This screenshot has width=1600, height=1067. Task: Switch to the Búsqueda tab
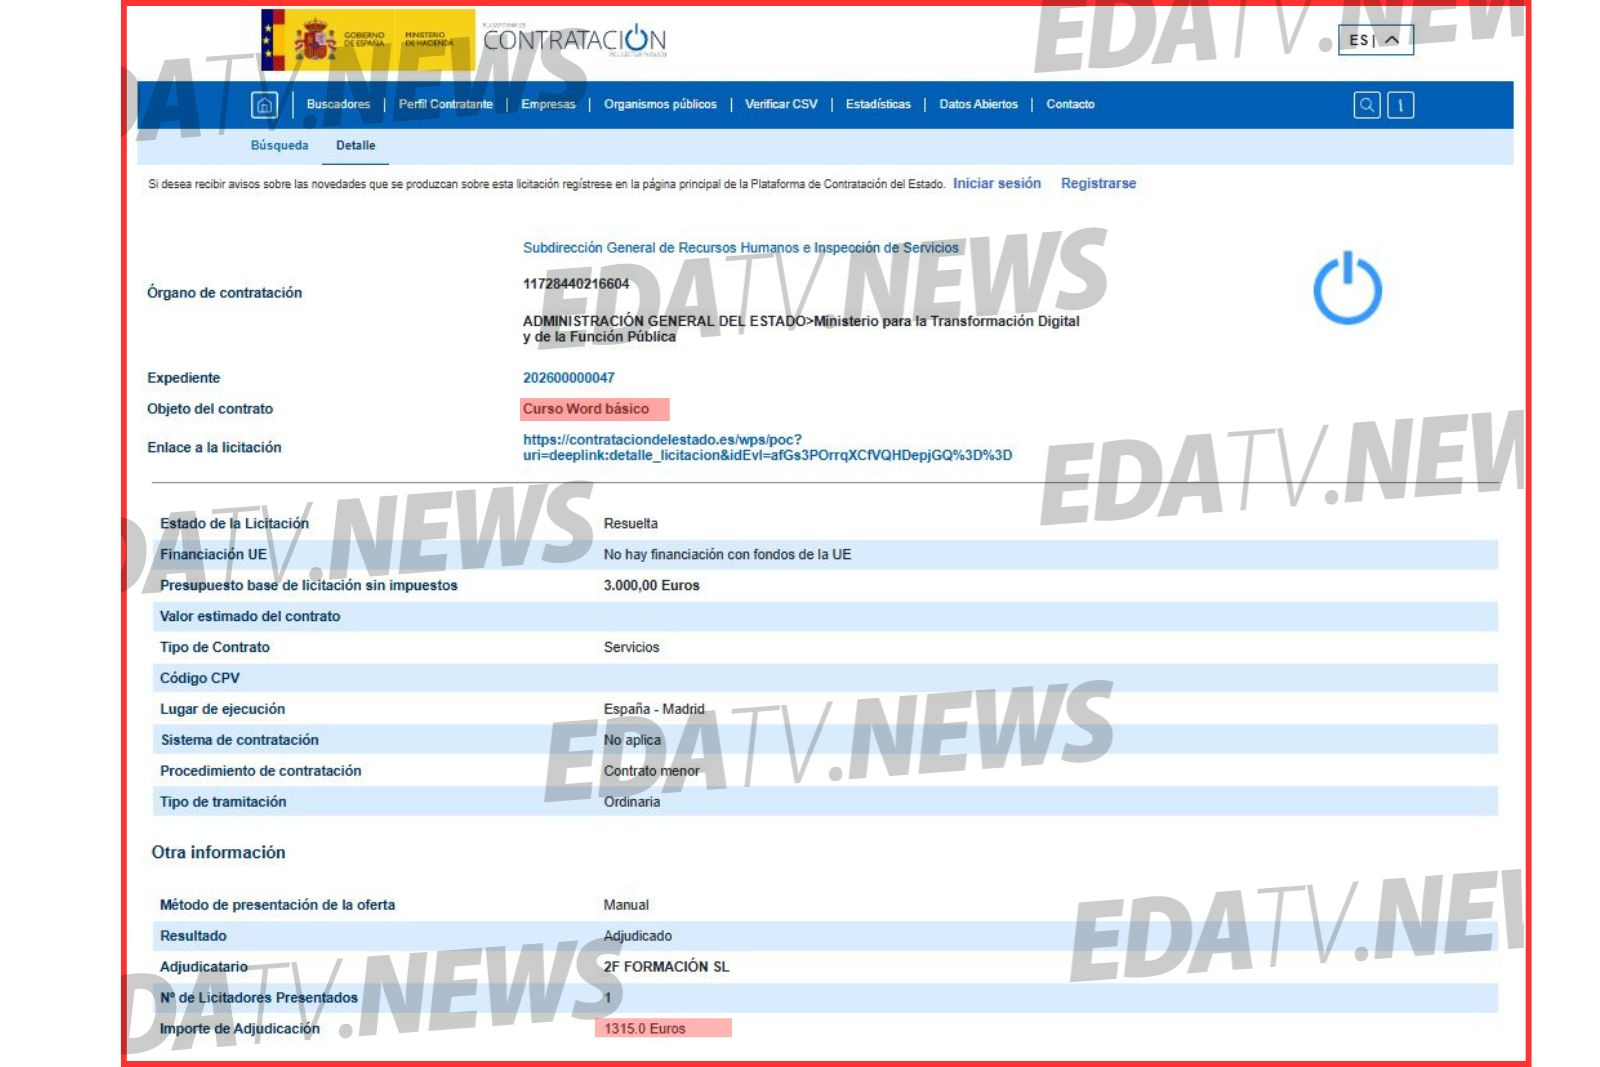[279, 146]
